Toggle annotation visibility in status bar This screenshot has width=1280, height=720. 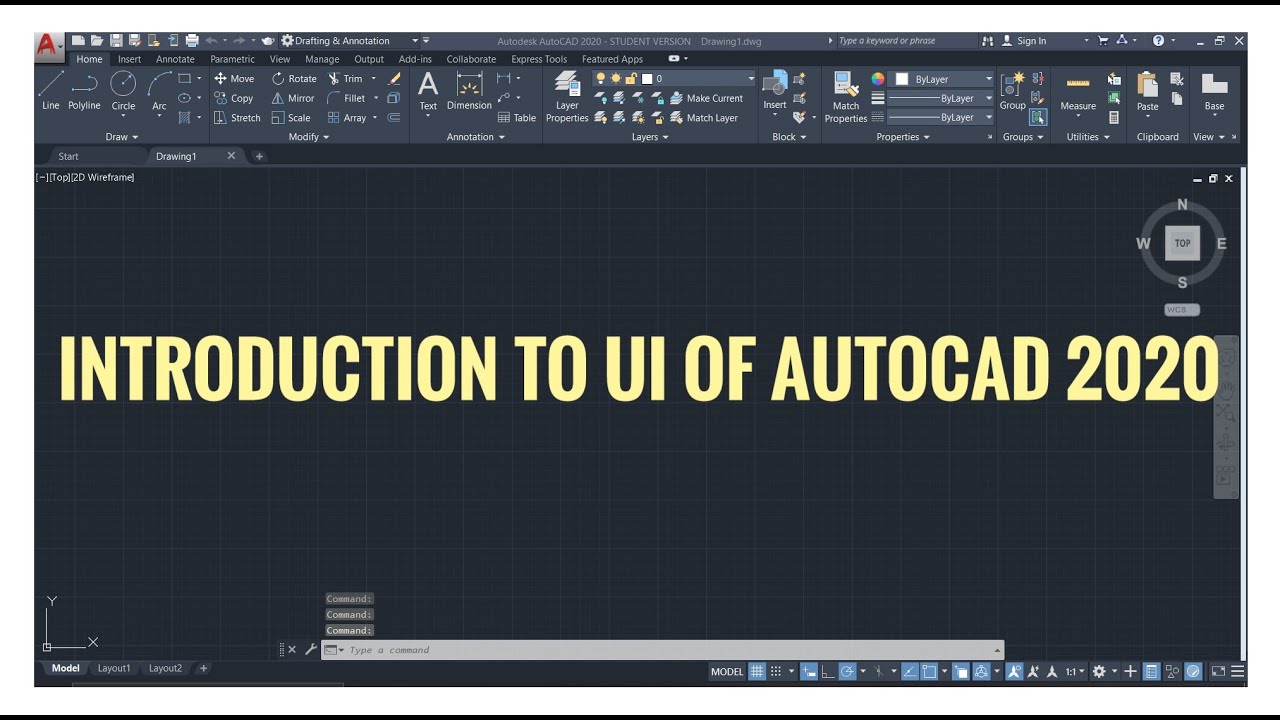[1014, 672]
